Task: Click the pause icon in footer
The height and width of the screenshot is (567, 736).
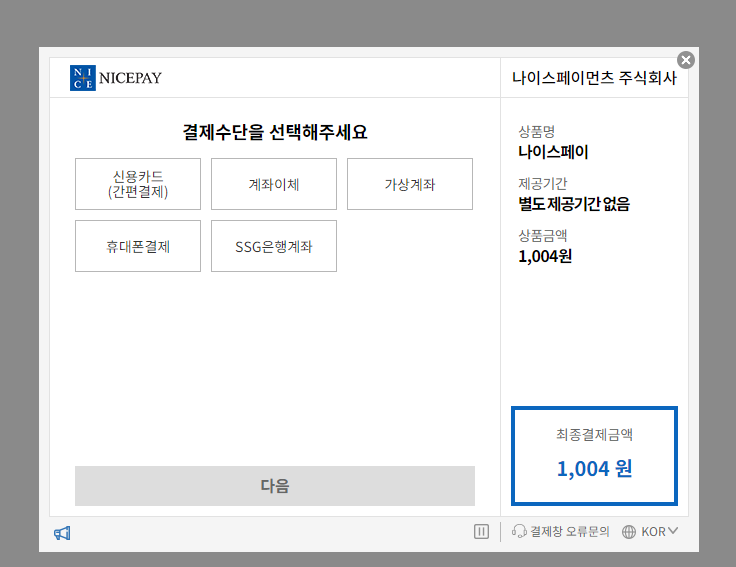Action: click(481, 532)
